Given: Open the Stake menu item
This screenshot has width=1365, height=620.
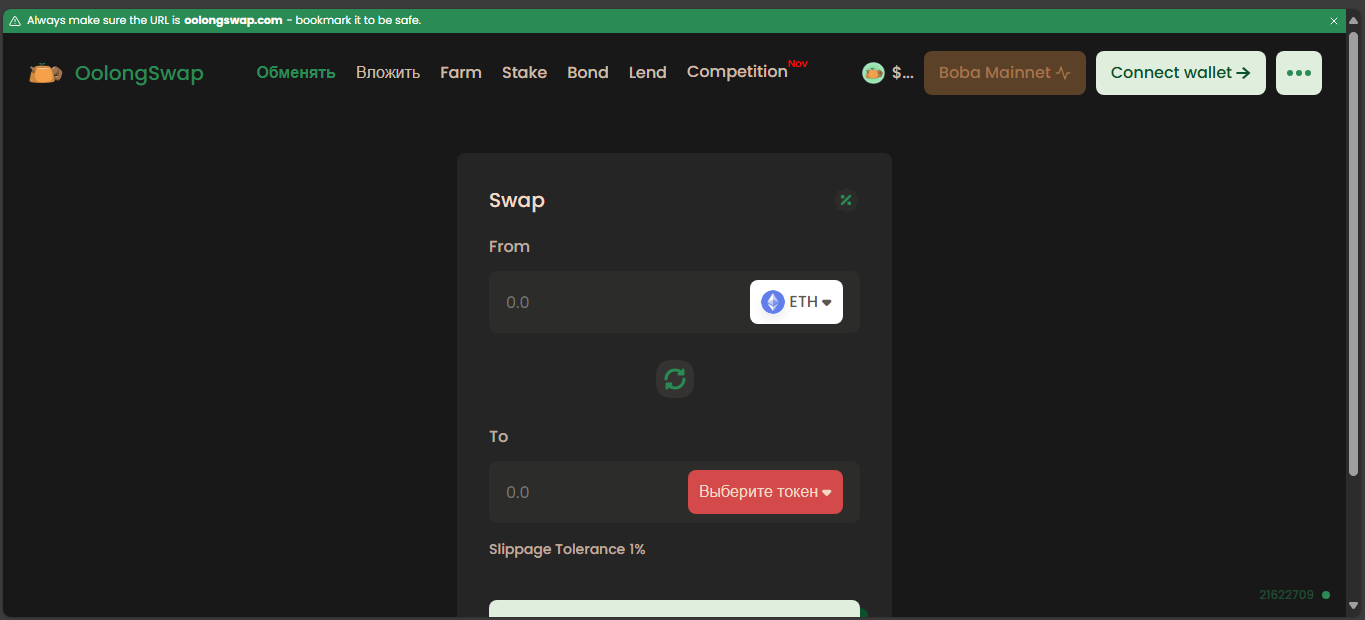Looking at the screenshot, I should click(x=524, y=73).
